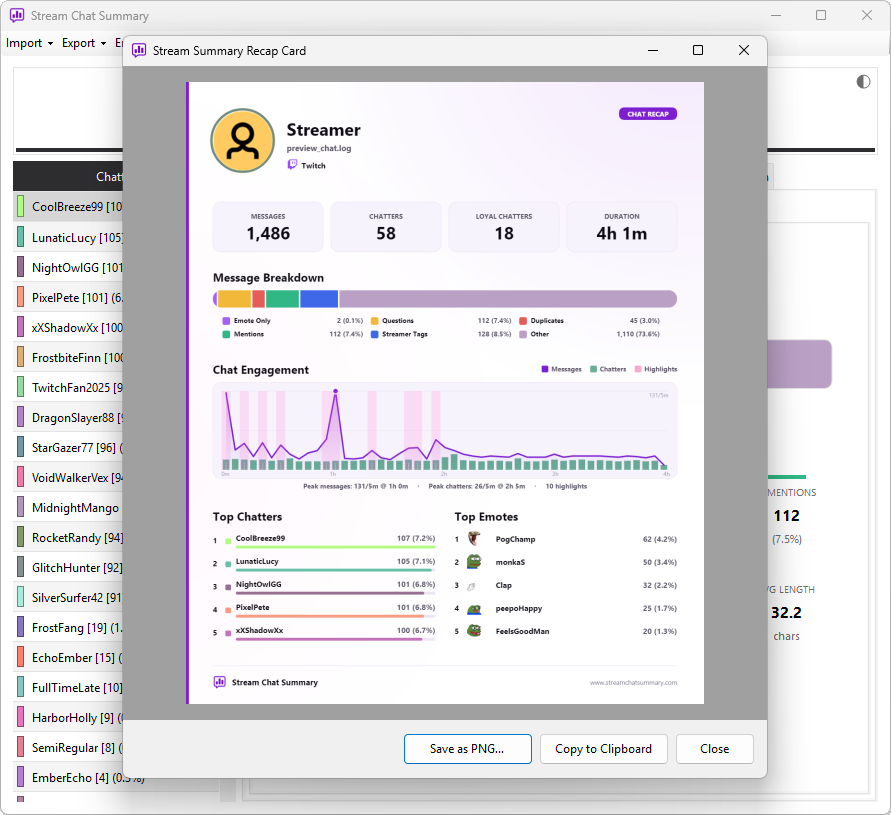Click the Stream Chat Summary app icon in title bar
Image resolution: width=891 pixels, height=815 pixels.
tap(17, 15)
